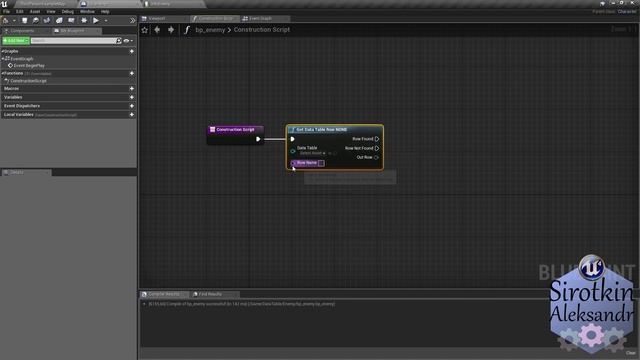Viewport: 640px width, 360px height.
Task: Click the Compile toolbar icon
Action: [x=6, y=20]
